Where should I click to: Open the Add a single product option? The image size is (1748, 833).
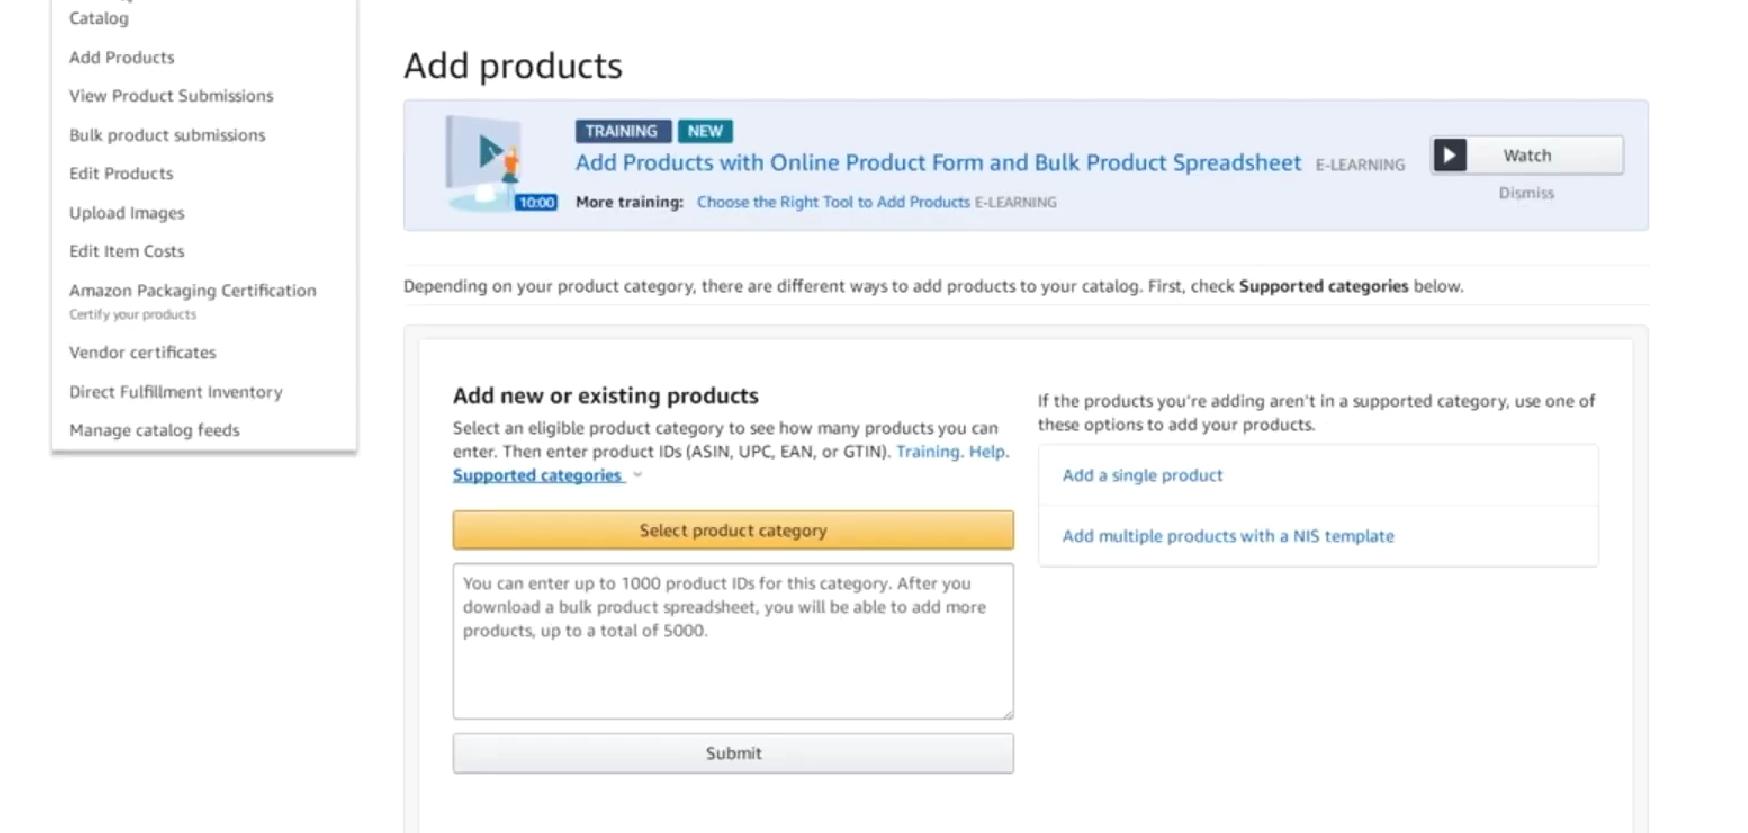pos(1142,475)
